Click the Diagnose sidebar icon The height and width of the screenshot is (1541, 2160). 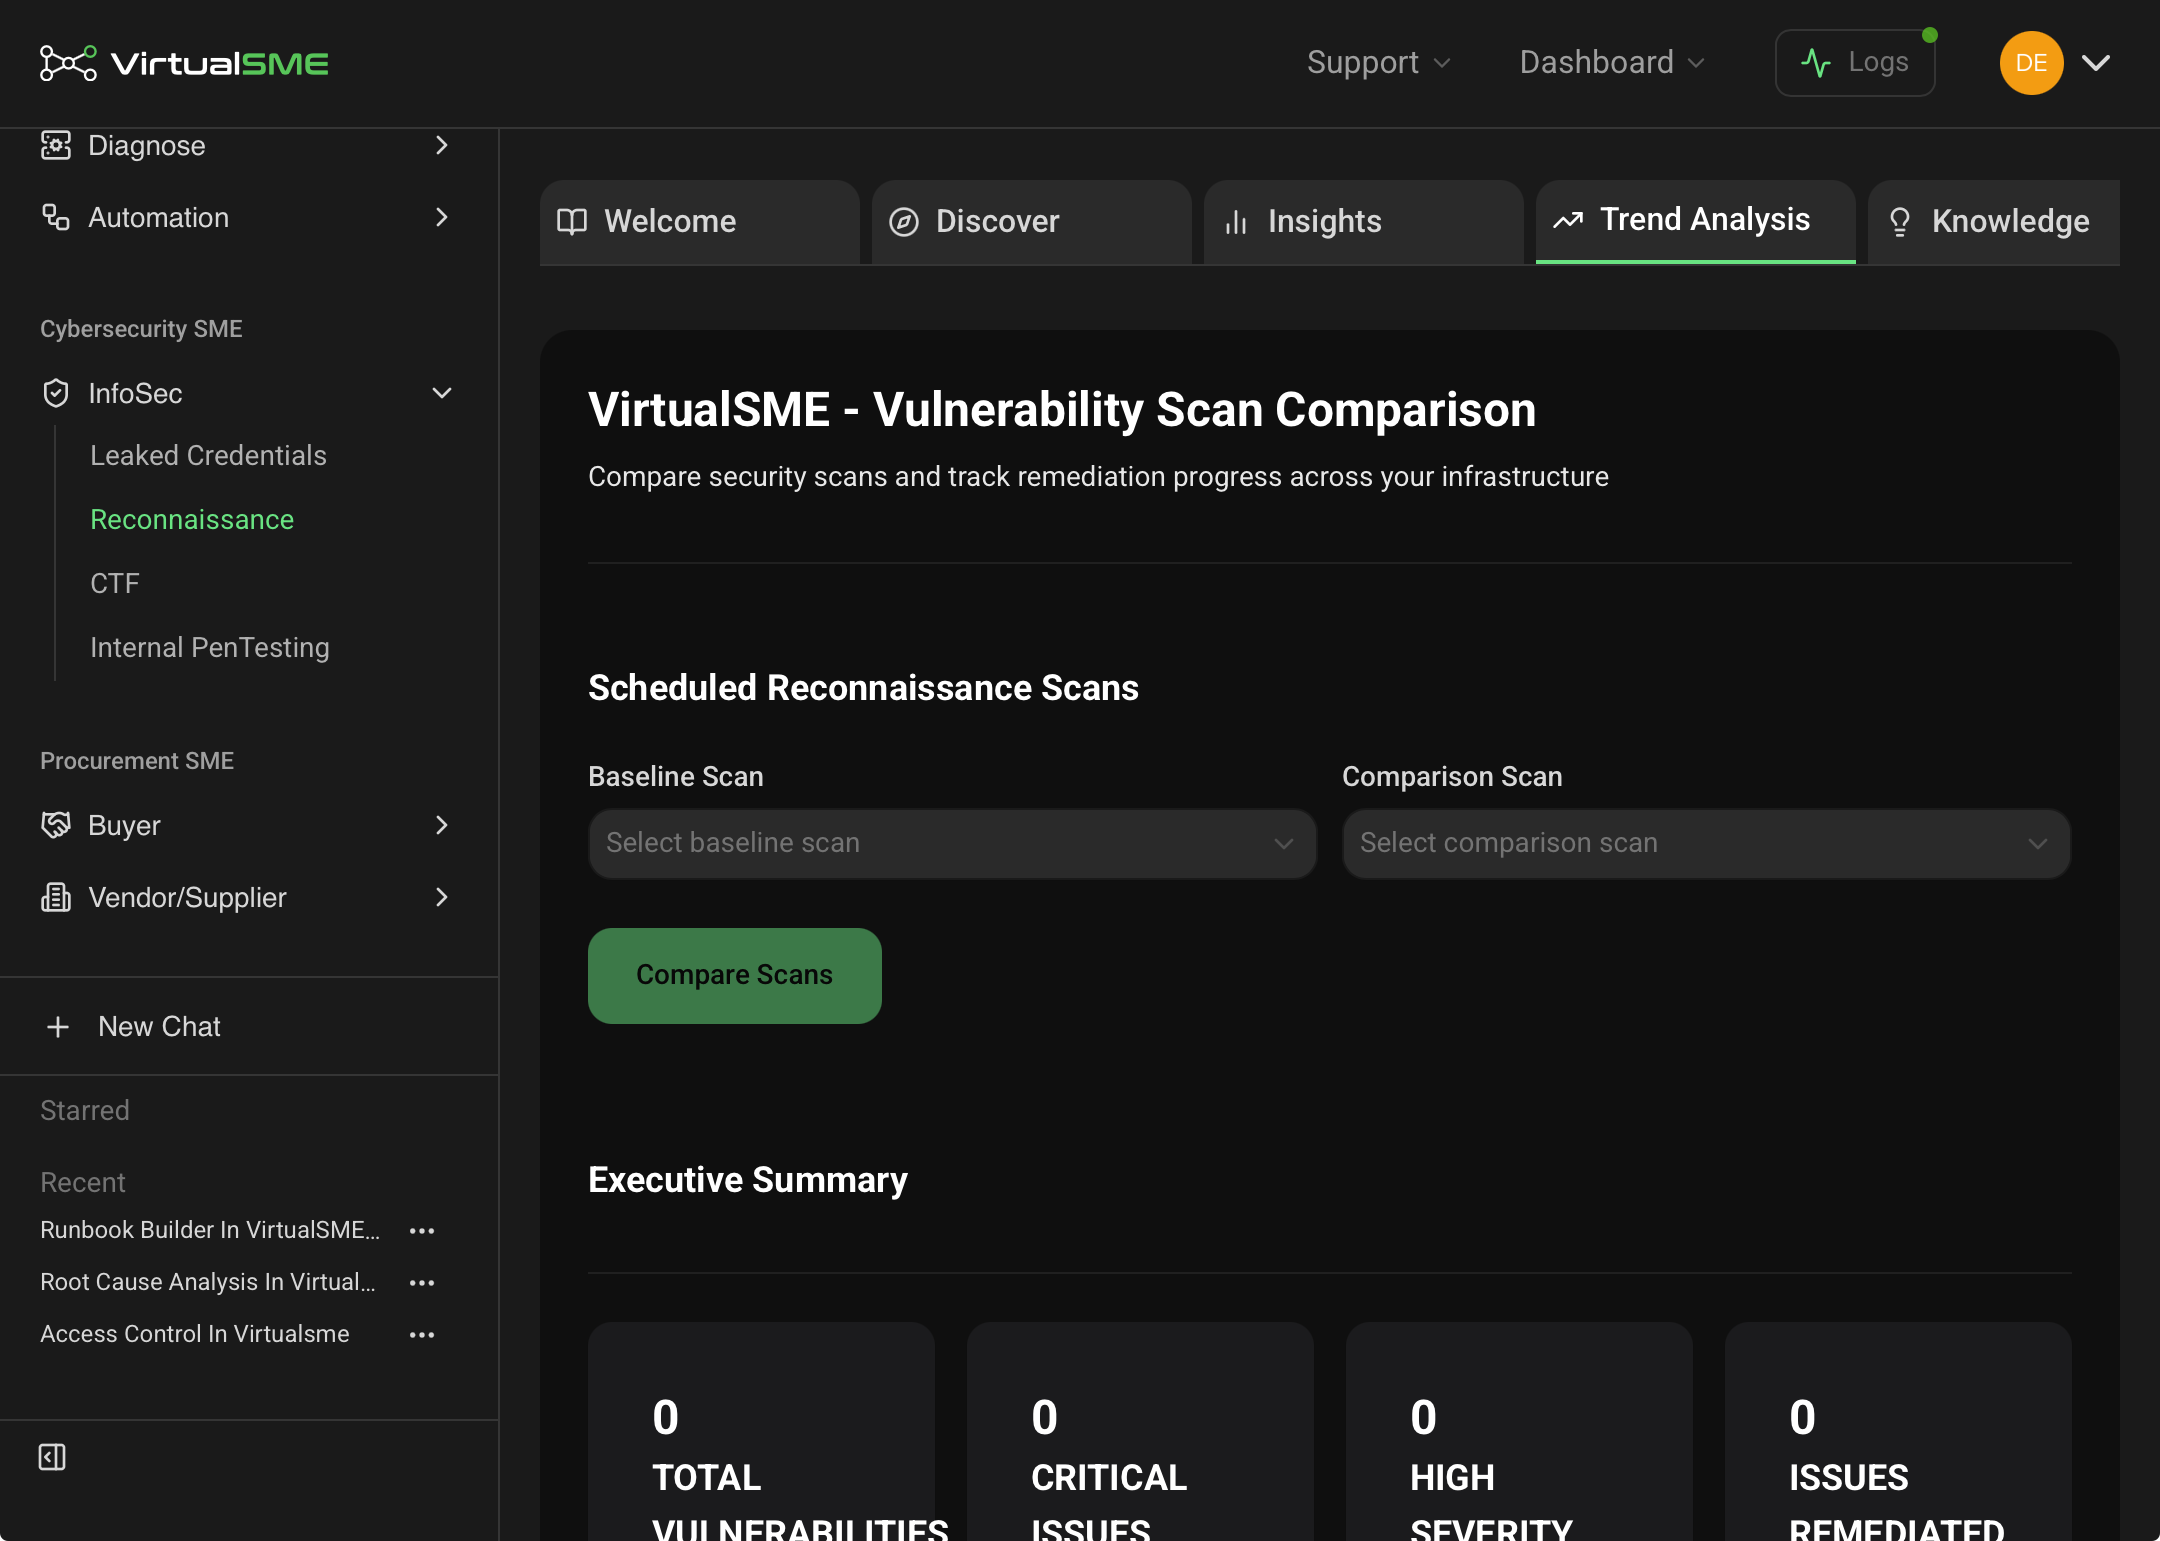point(55,145)
